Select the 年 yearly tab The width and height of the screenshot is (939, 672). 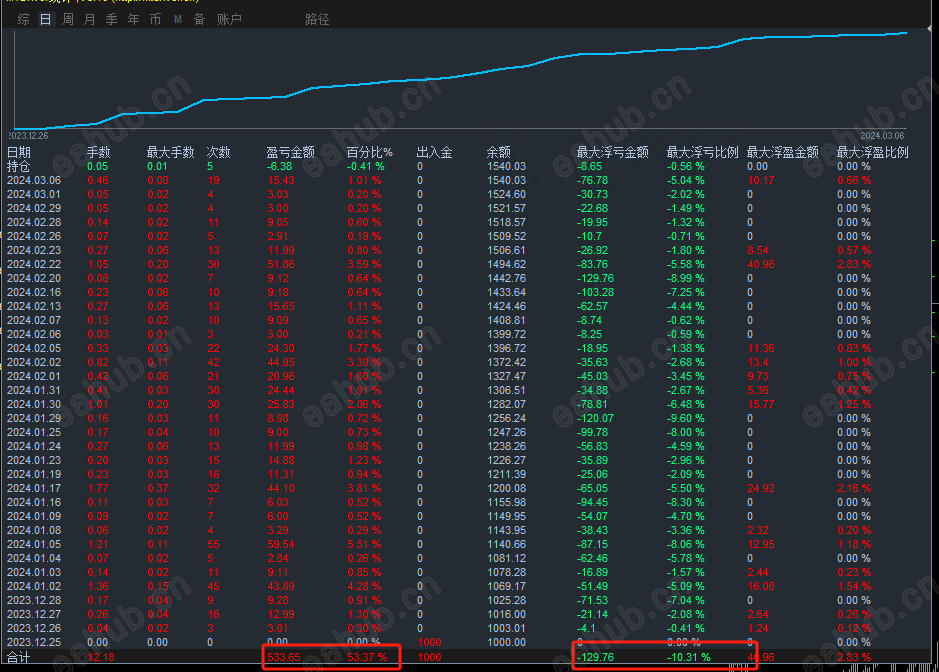(133, 19)
